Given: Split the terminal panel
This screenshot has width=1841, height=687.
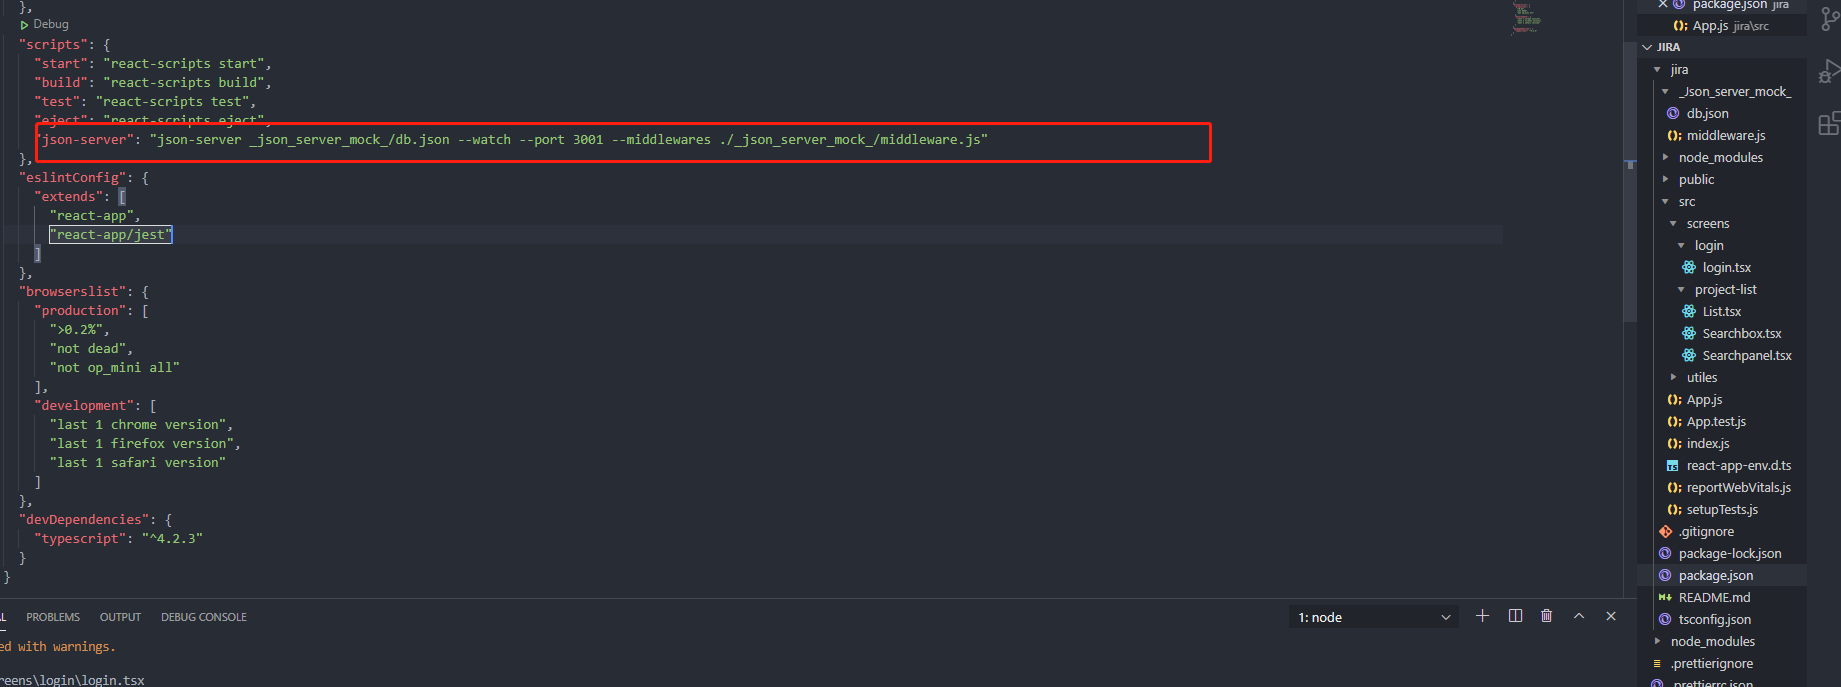Looking at the screenshot, I should (x=1515, y=616).
